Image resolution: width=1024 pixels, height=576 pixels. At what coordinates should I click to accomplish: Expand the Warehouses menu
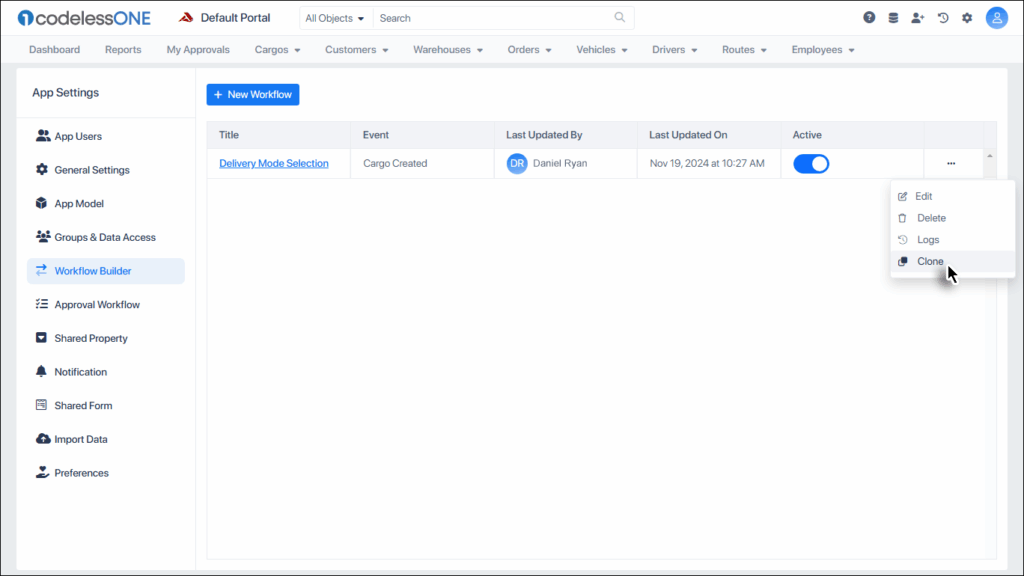(x=447, y=48)
